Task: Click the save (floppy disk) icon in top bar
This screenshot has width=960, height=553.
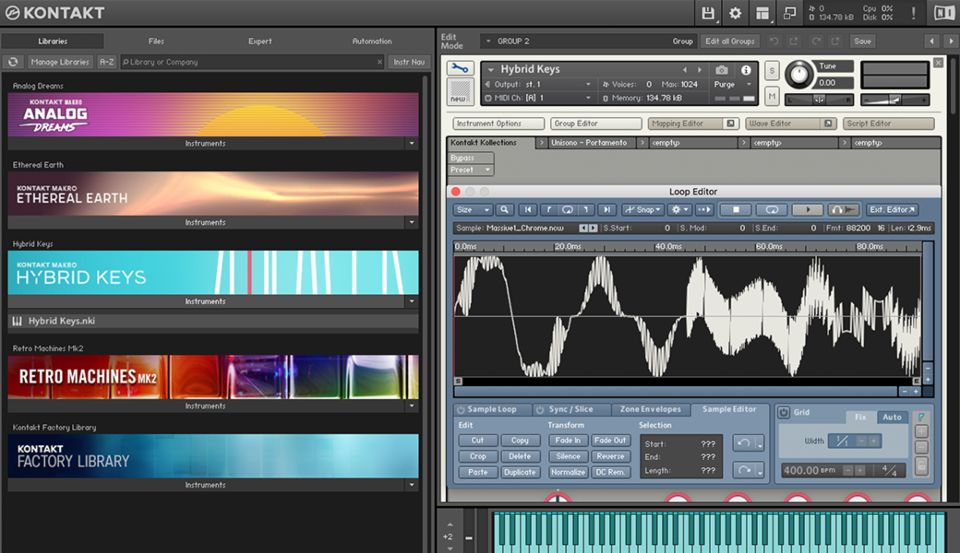Action: point(708,13)
